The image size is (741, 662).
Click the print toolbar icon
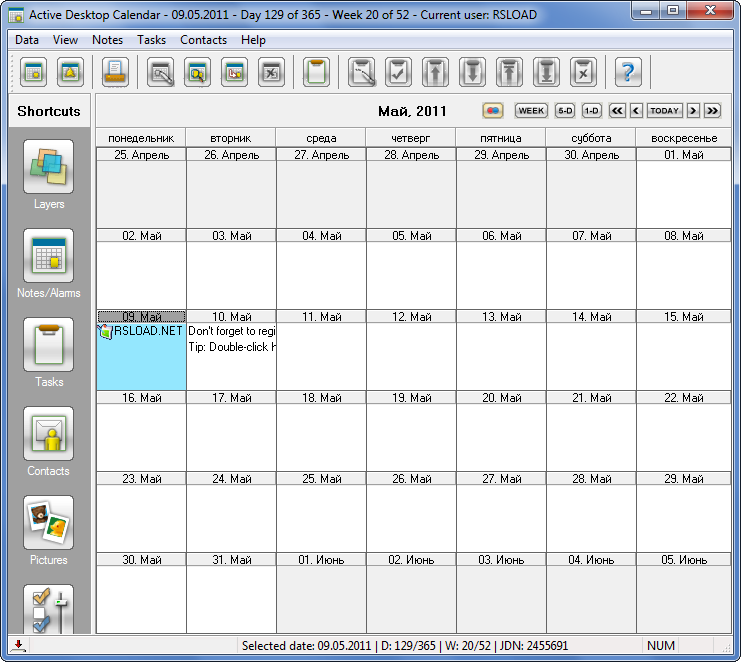click(x=115, y=72)
